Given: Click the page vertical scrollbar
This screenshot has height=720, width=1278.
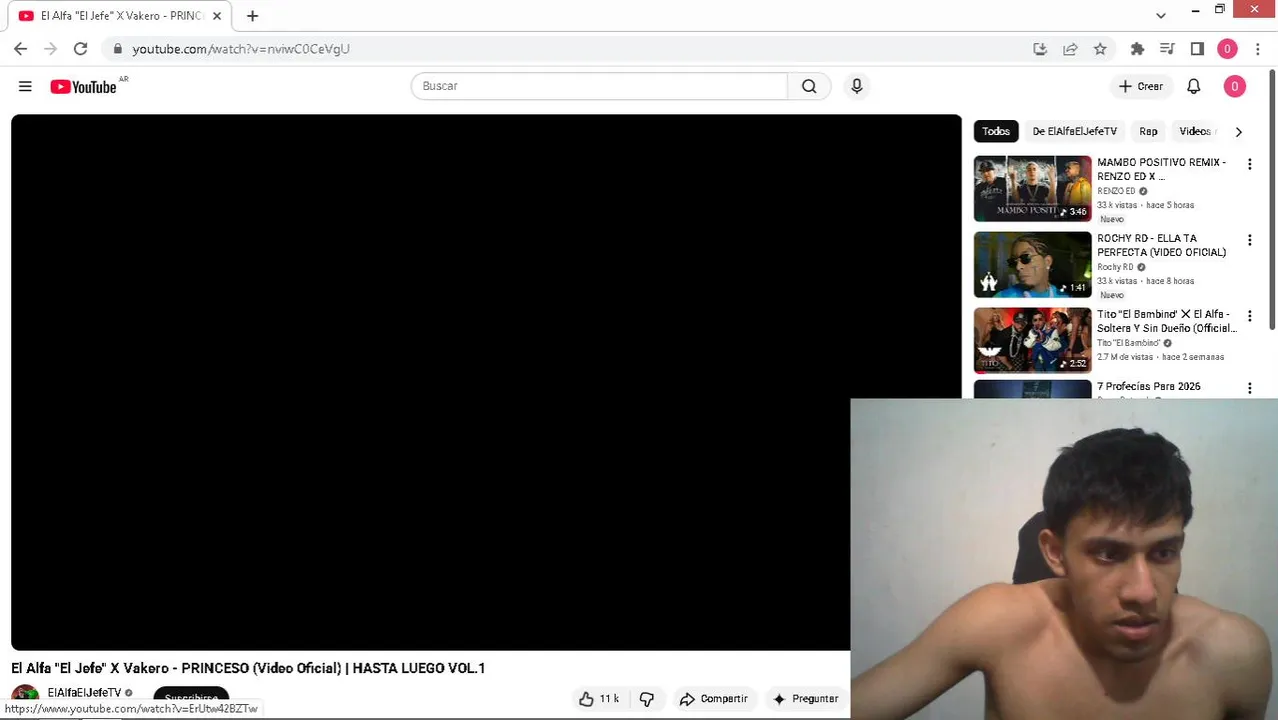Looking at the screenshot, I should [1272, 200].
